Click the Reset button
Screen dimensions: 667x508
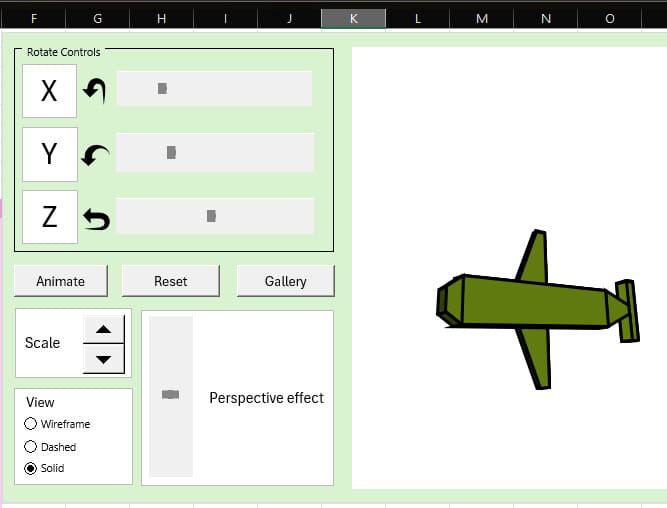coord(171,281)
